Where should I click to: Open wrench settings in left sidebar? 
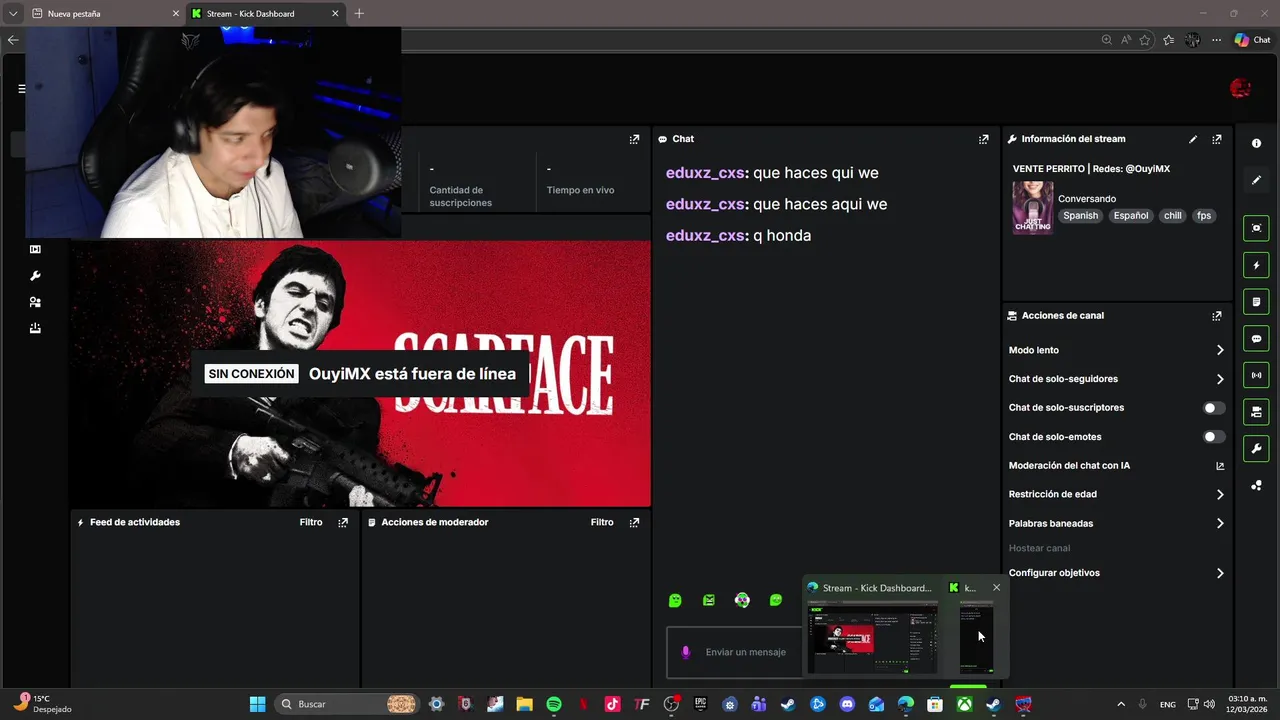point(35,276)
